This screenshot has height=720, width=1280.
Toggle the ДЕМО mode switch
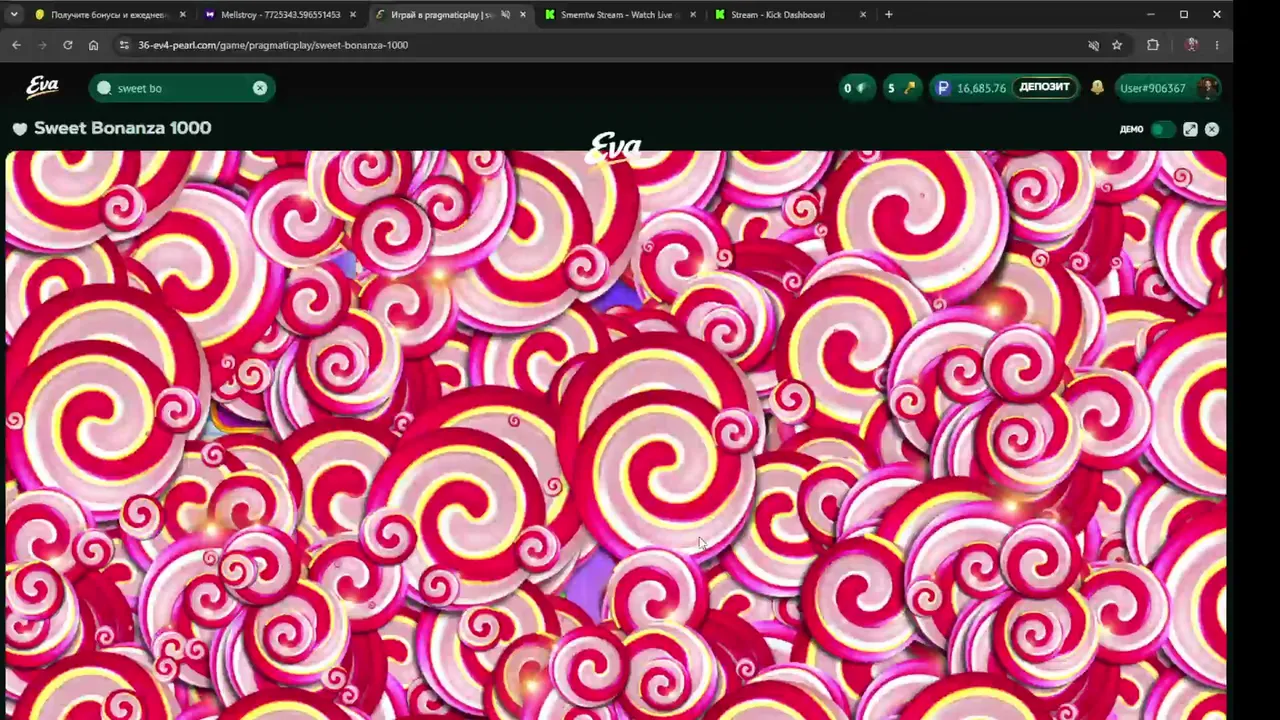(1162, 129)
